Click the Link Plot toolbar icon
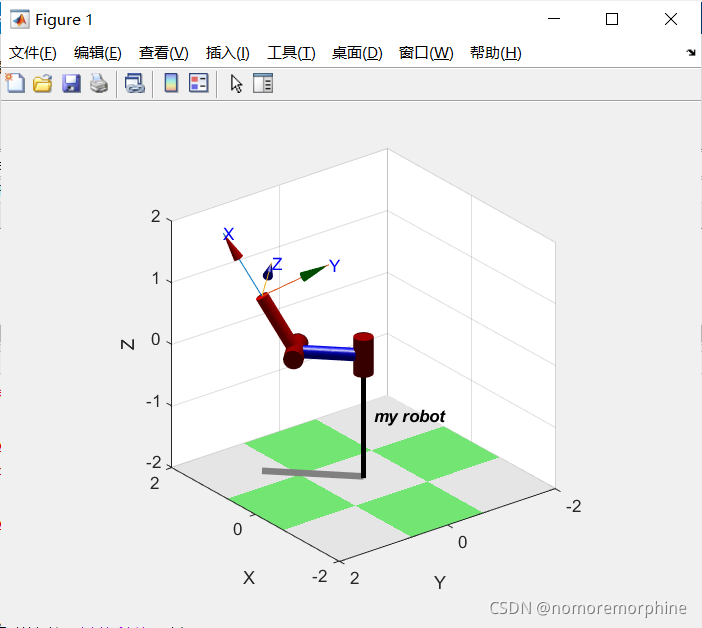The image size is (702, 628). tap(134, 84)
